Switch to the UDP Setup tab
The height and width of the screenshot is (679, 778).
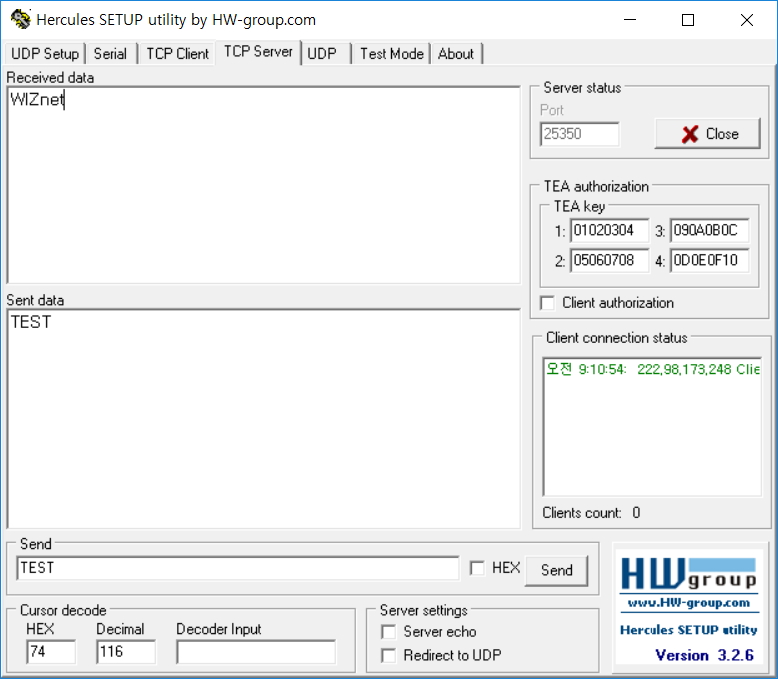click(45, 54)
